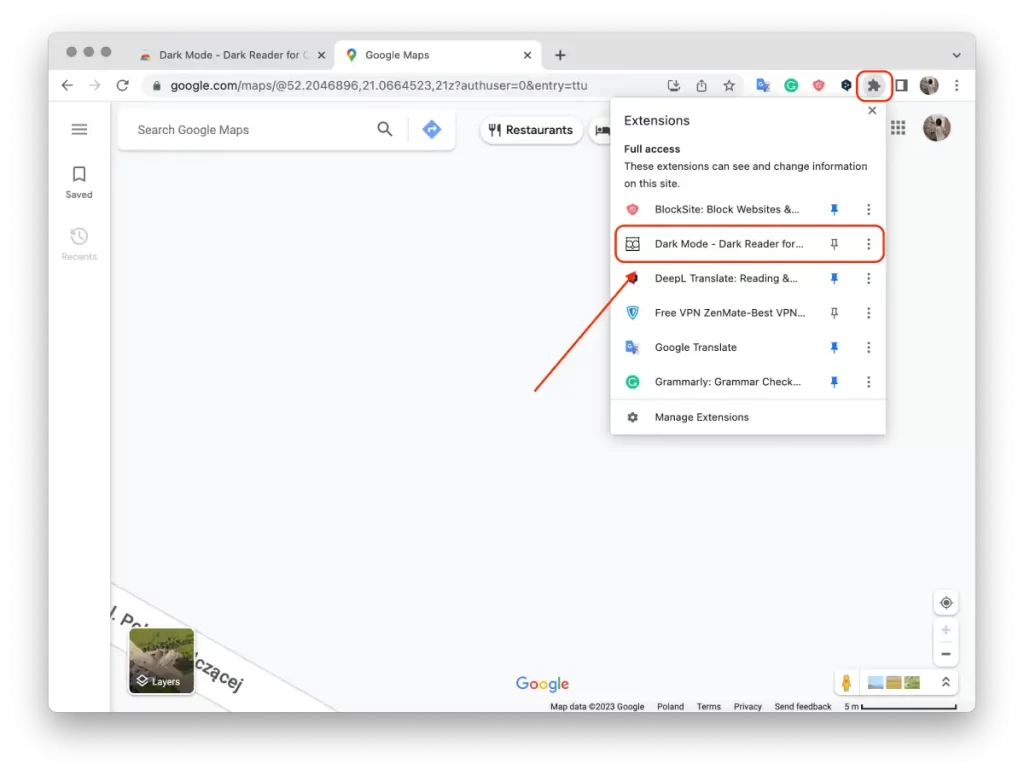Image resolution: width=1024 pixels, height=776 pixels.
Task: Open the Privacy link
Action: 748,707
